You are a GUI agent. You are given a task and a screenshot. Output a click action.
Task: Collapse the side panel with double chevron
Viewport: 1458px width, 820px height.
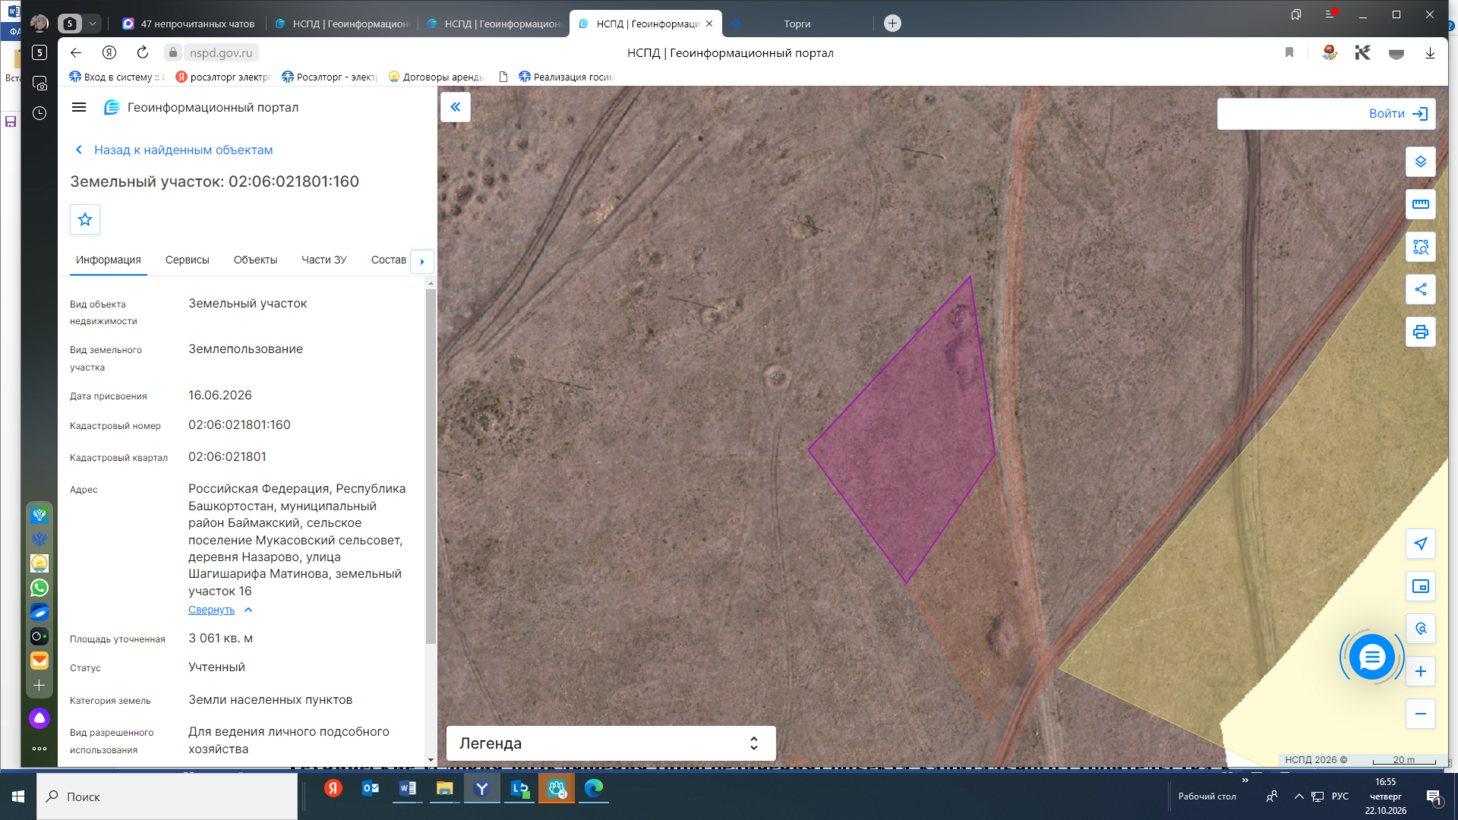(455, 107)
